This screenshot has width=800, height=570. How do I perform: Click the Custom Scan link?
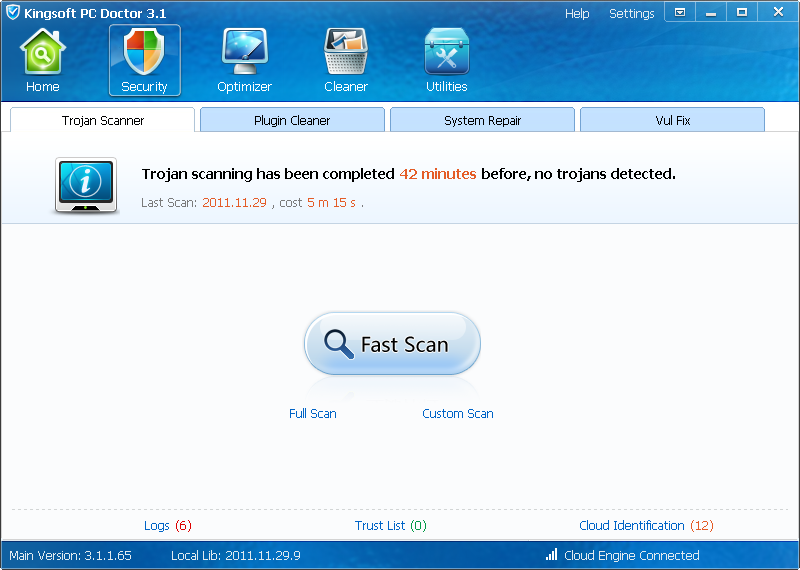pos(458,413)
